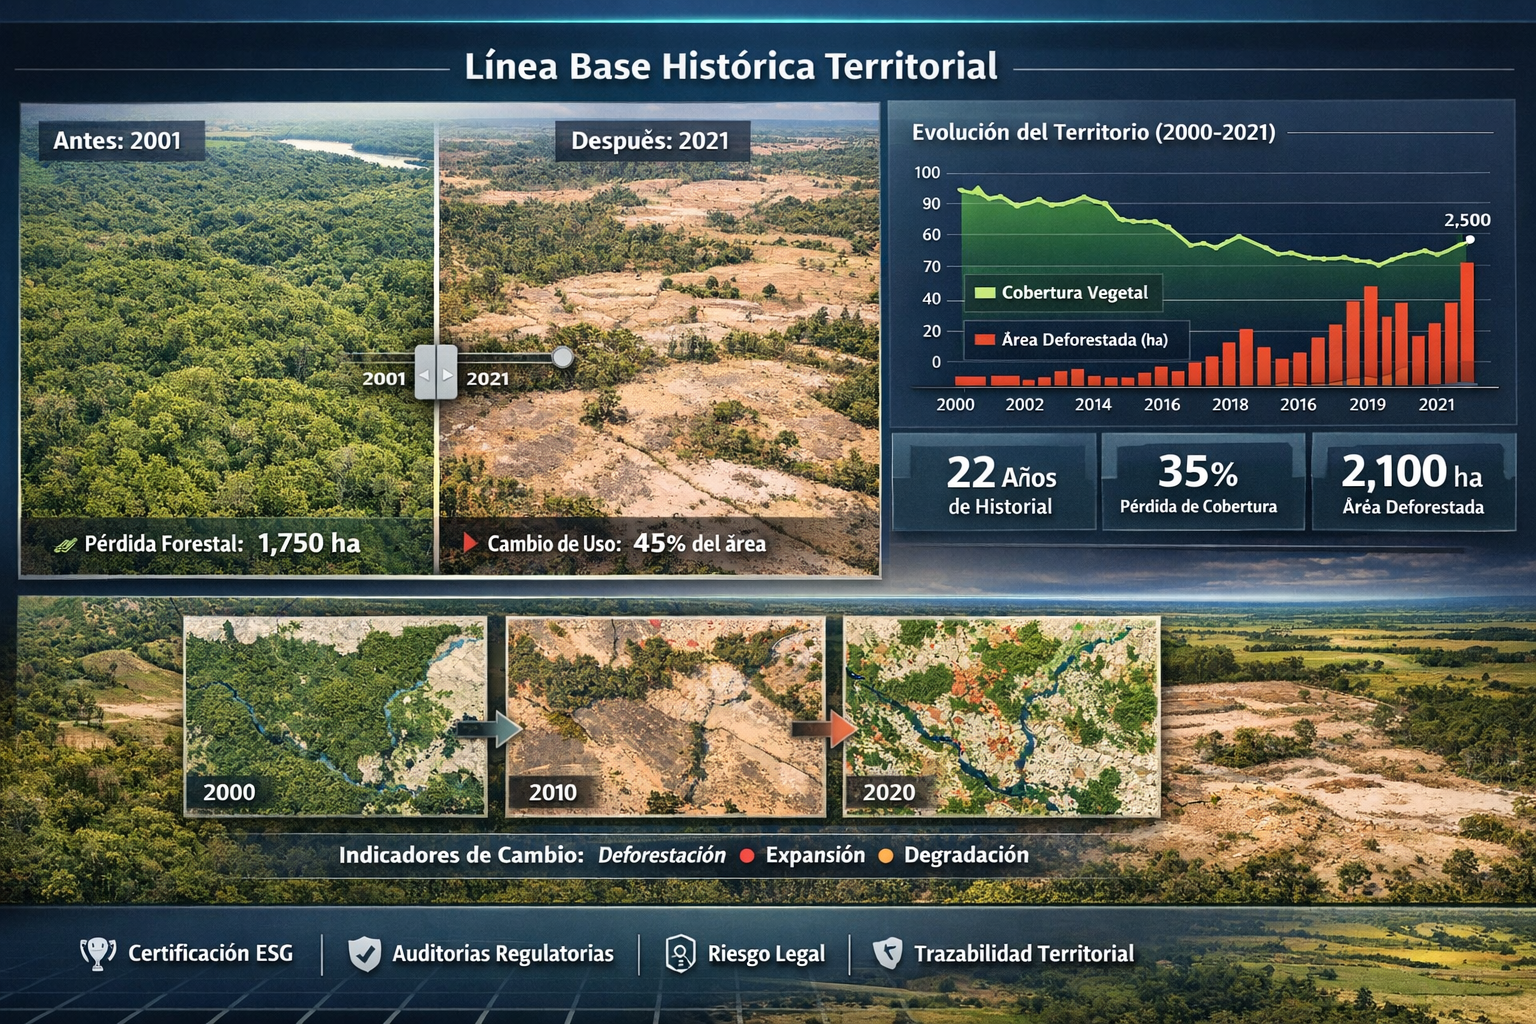Click the 35% Pérdida de Cobertura card
This screenshot has width=1536, height=1024.
click(x=1199, y=483)
